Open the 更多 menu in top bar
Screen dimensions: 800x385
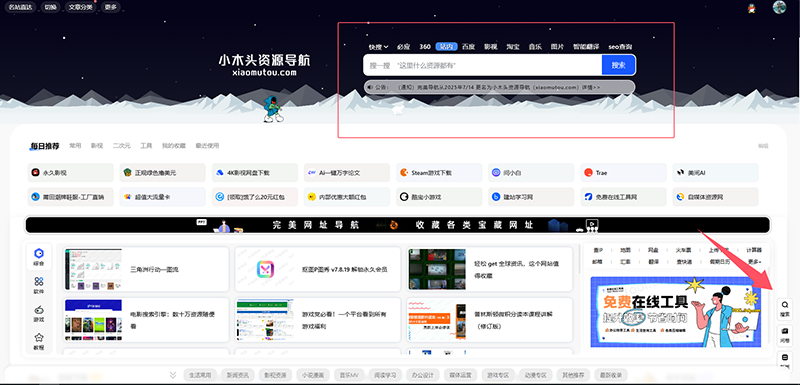110,7
